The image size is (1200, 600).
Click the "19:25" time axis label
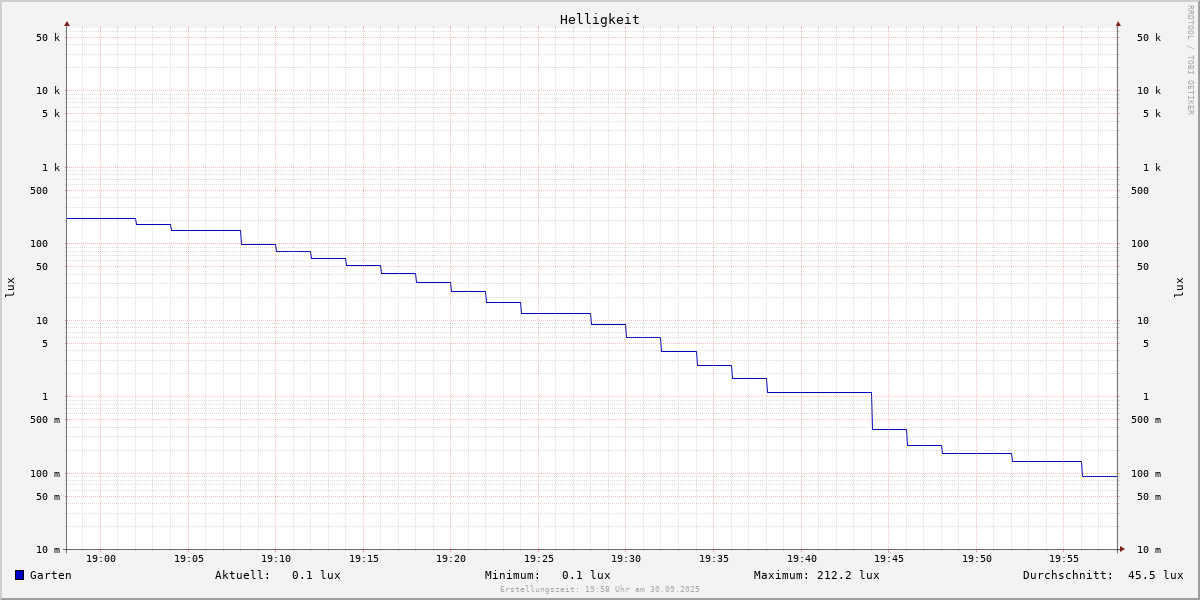click(539, 559)
